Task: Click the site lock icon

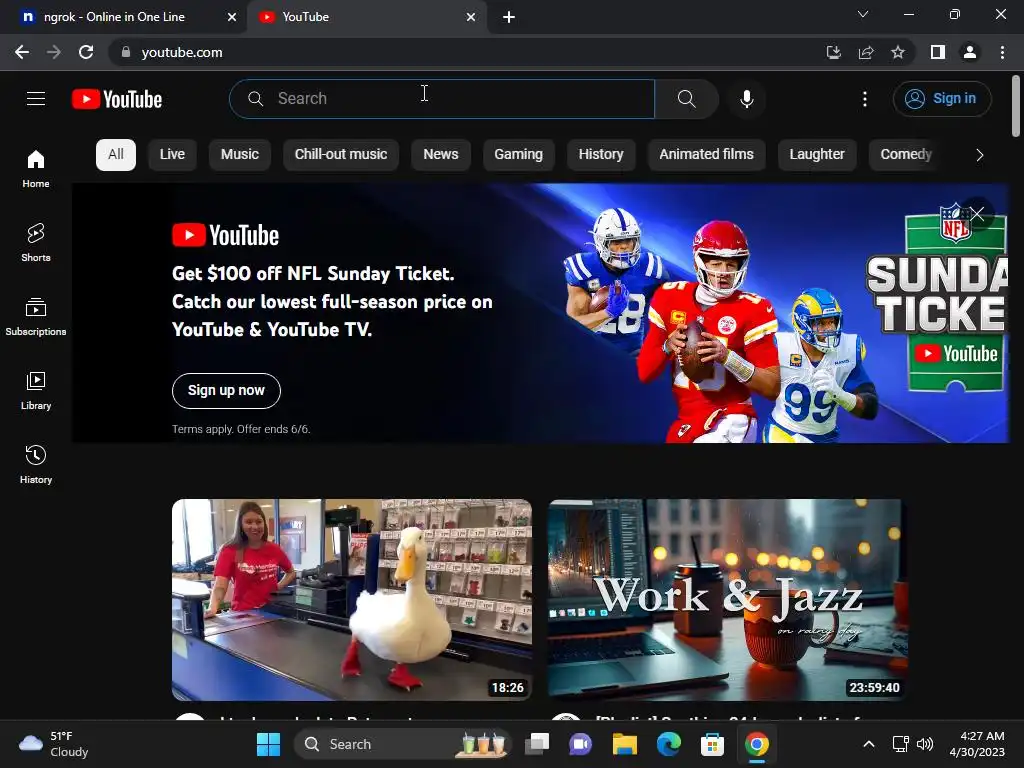Action: coord(126,52)
